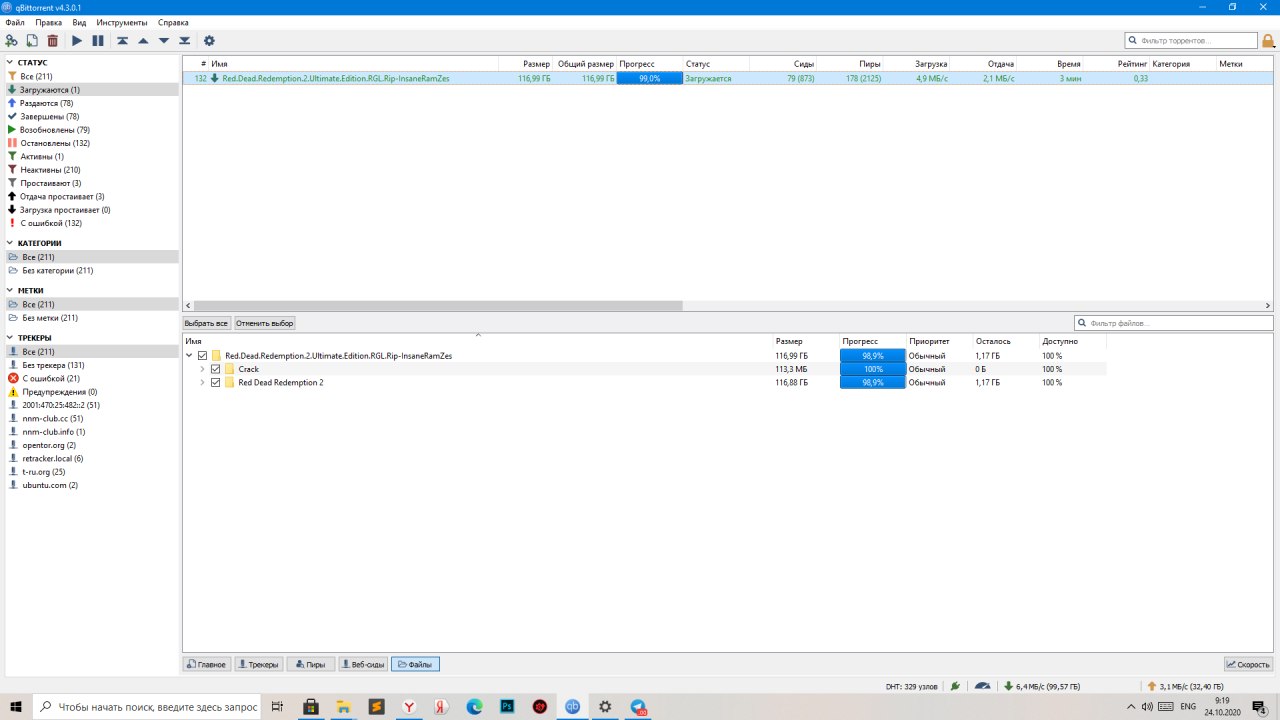Expand the Red Dead Redemption 2 folder
Image resolution: width=1280 pixels, height=720 pixels.
point(202,382)
